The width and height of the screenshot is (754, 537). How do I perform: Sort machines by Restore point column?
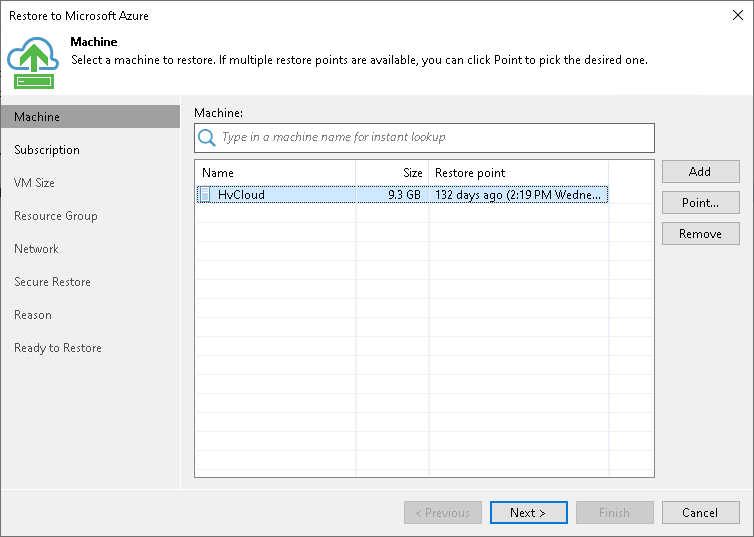pos(518,173)
